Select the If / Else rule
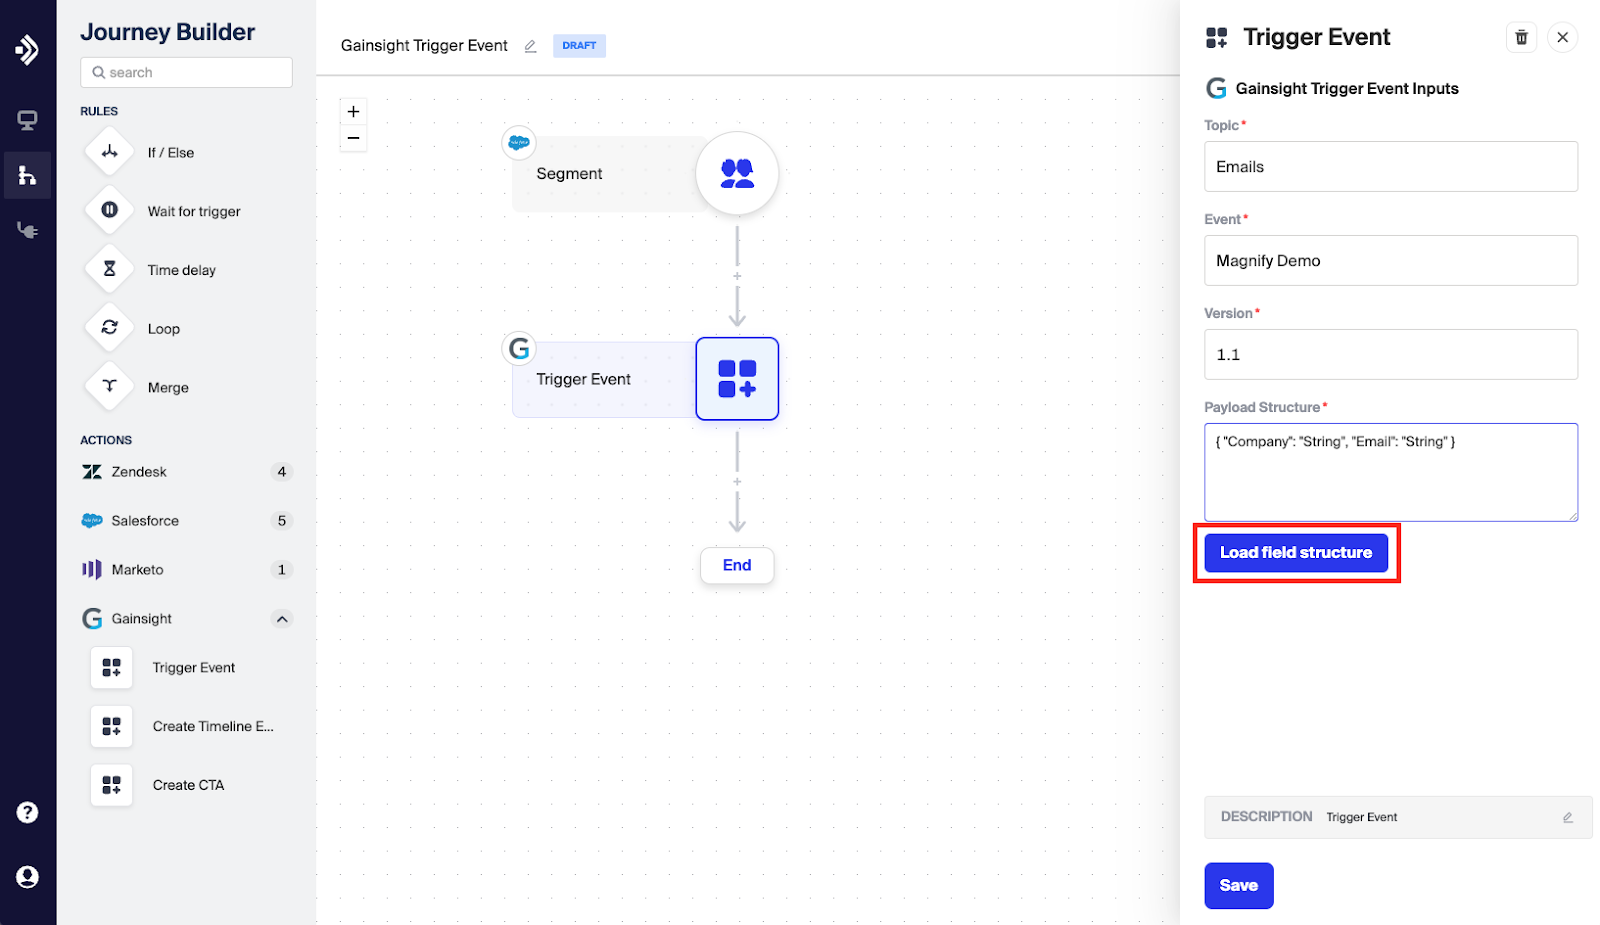1600x925 pixels. [x=170, y=153]
